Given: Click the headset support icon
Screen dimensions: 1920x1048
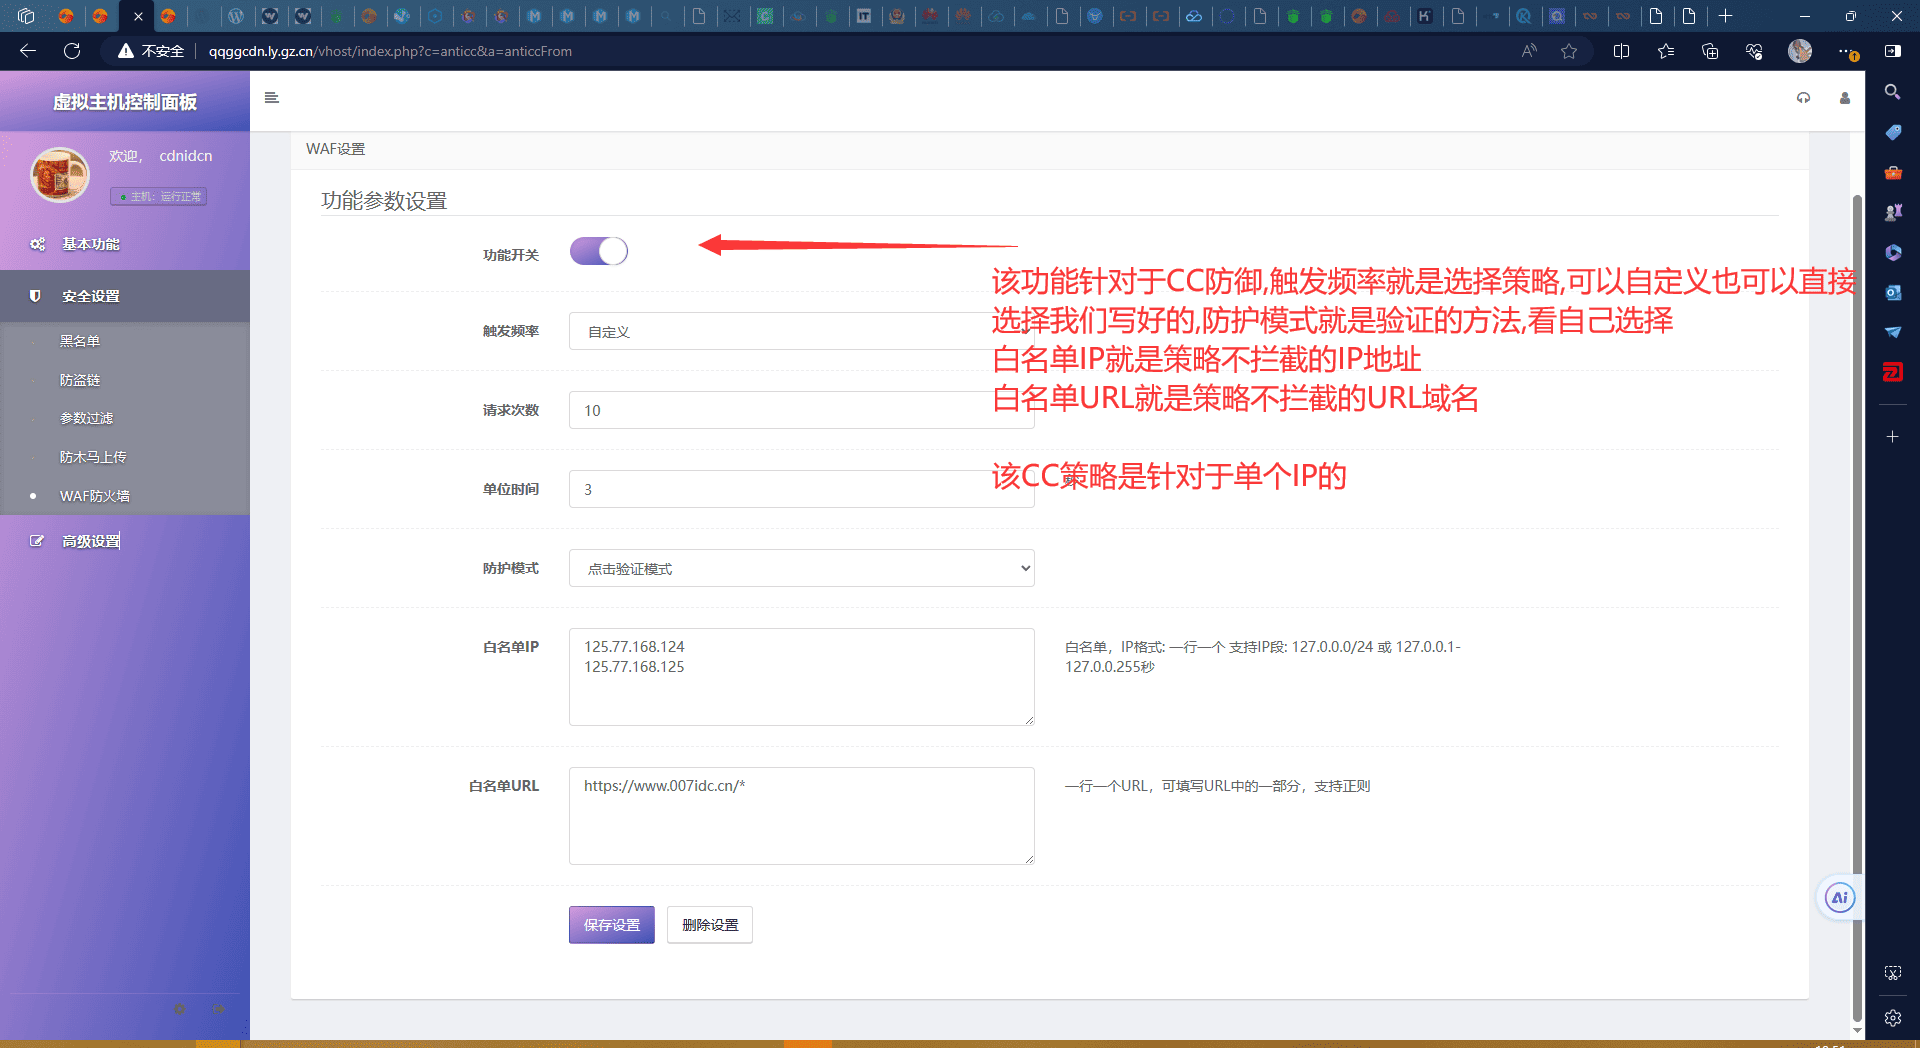Looking at the screenshot, I should coord(1803,98).
